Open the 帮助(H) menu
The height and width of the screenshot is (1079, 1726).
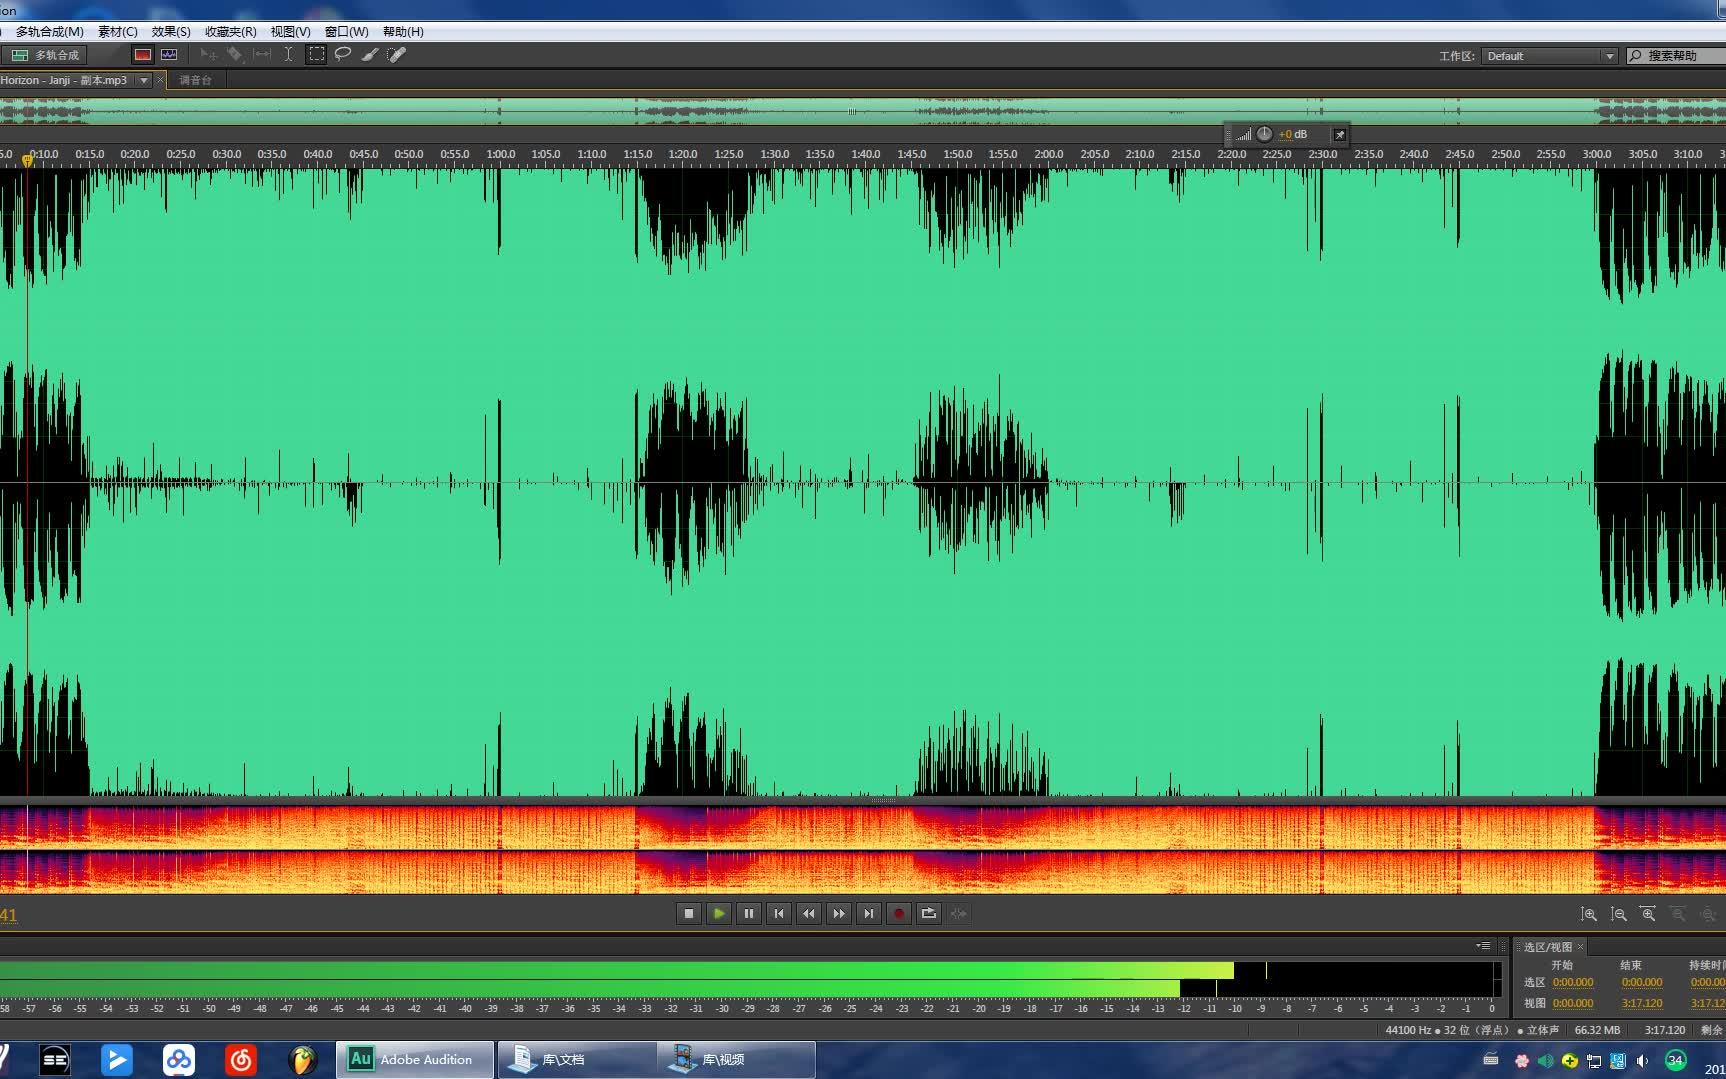pyautogui.click(x=403, y=32)
